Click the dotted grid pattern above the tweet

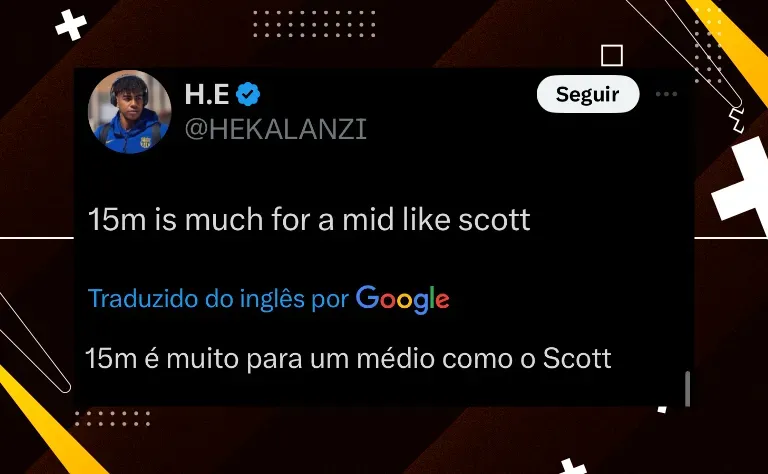314,24
